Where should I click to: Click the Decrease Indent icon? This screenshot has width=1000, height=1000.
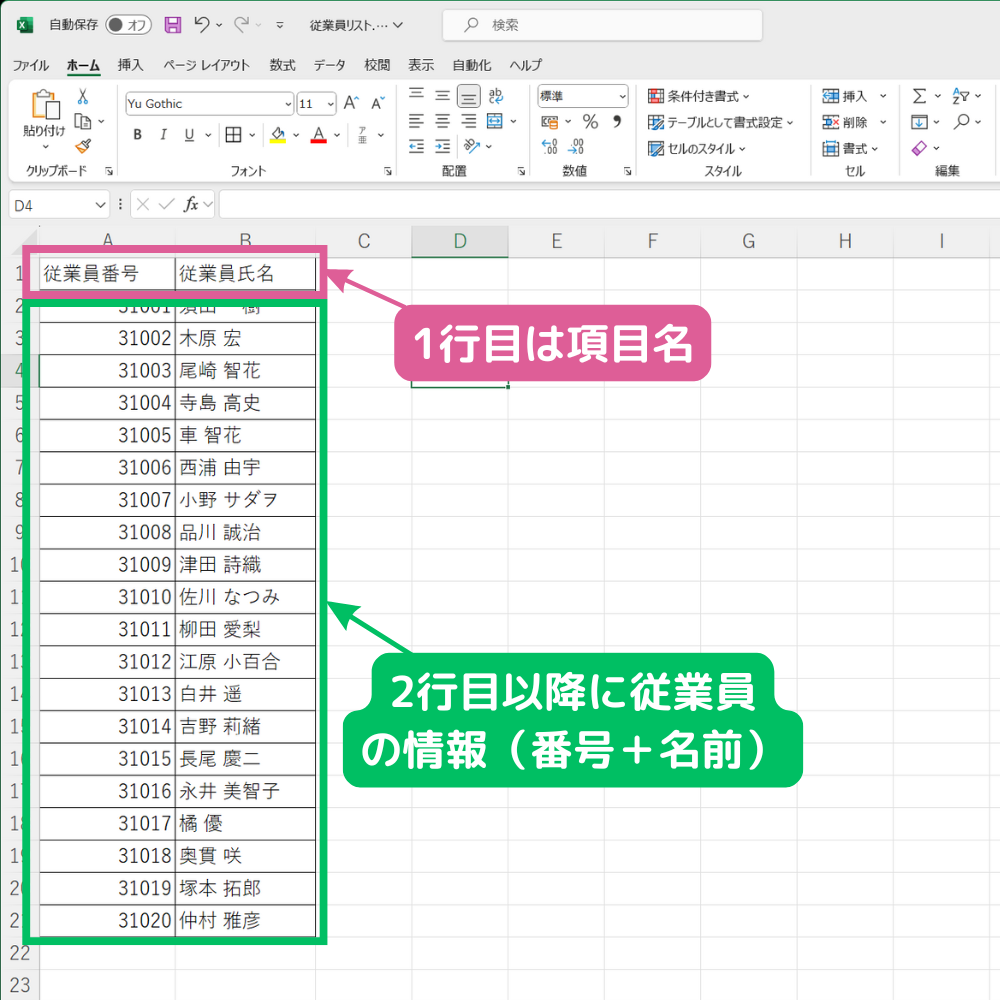[416, 147]
